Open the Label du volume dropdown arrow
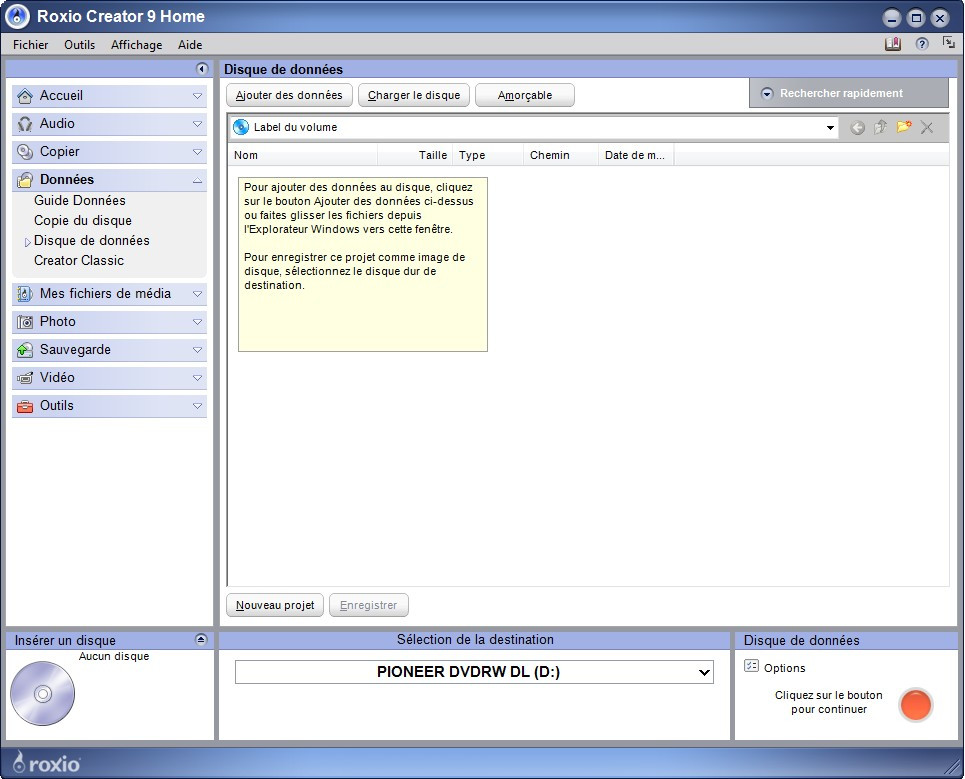Image resolution: width=965 pixels, height=779 pixels. click(x=830, y=127)
